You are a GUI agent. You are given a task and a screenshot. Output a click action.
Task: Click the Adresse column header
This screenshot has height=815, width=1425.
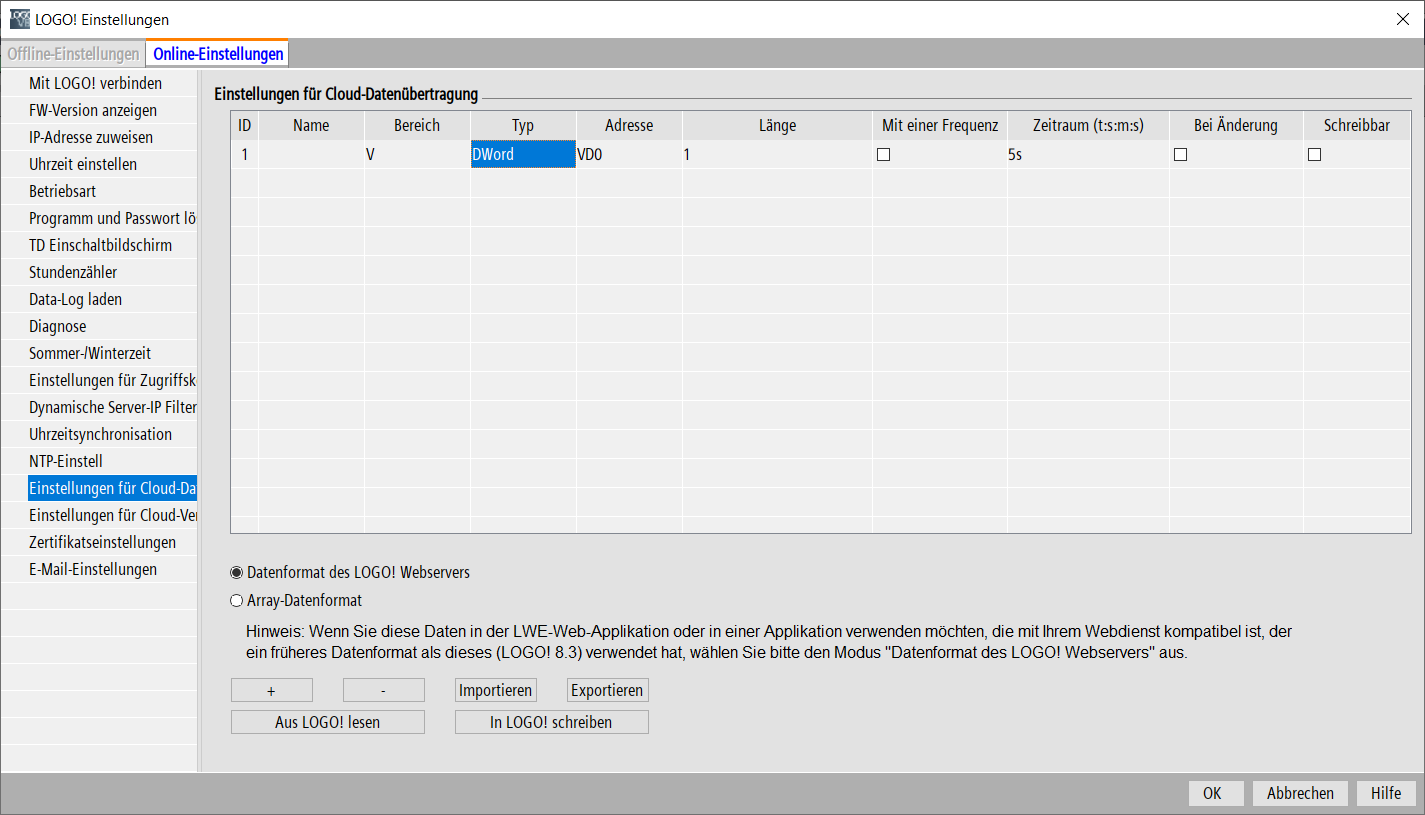[x=629, y=125]
